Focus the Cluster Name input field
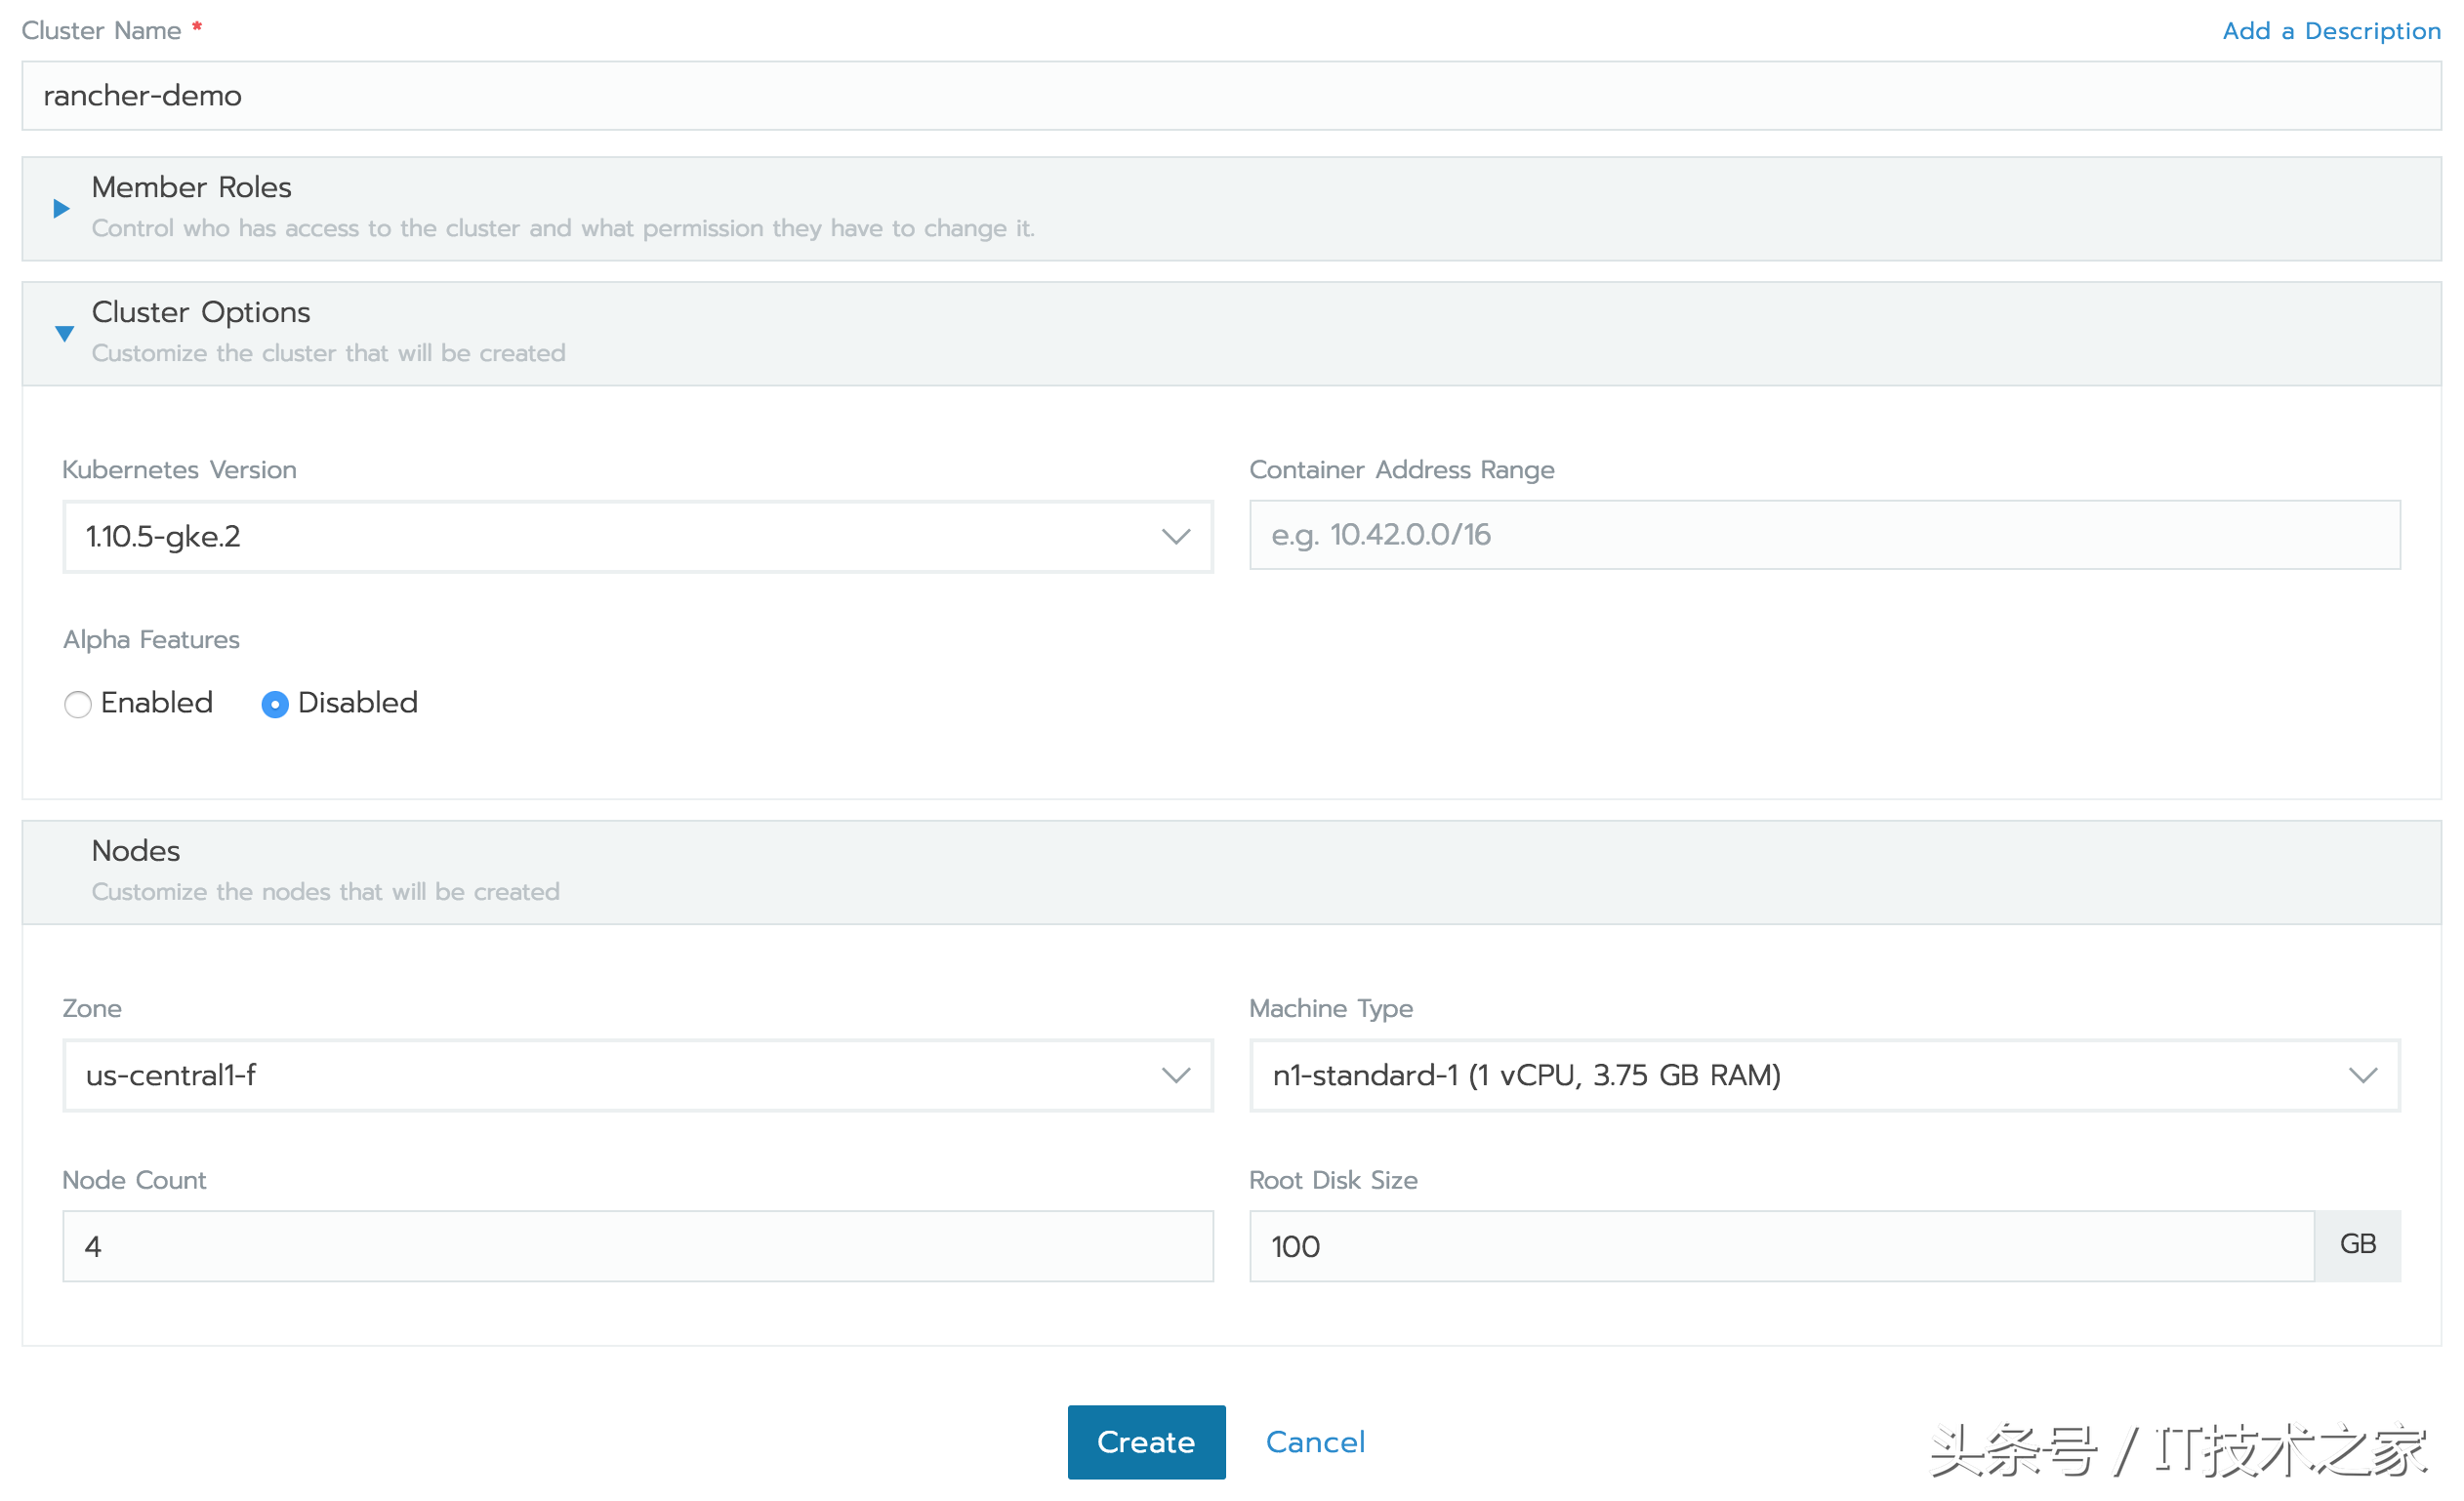The image size is (2464, 1501). point(1230,96)
